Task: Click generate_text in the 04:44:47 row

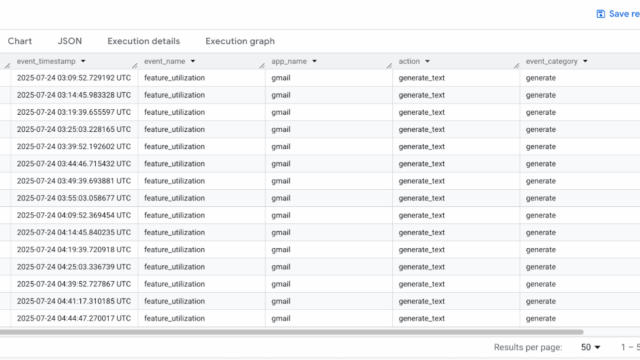Action: (422, 318)
